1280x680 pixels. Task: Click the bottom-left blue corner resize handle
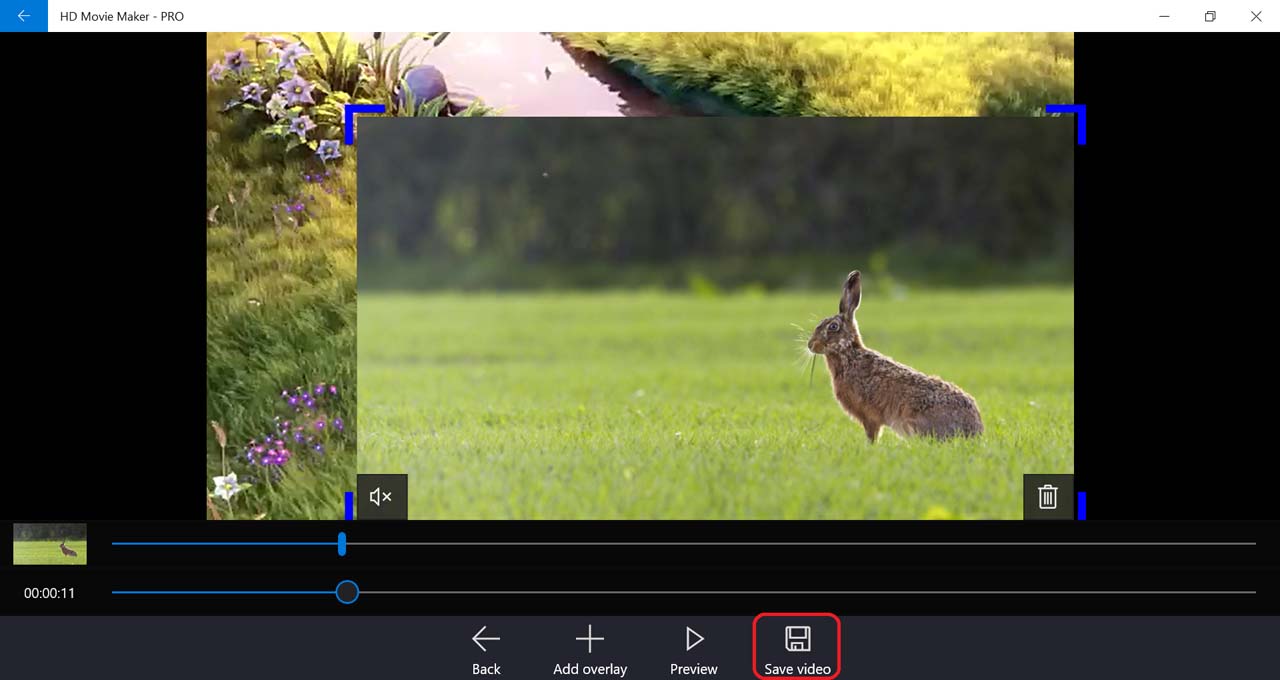[349, 506]
